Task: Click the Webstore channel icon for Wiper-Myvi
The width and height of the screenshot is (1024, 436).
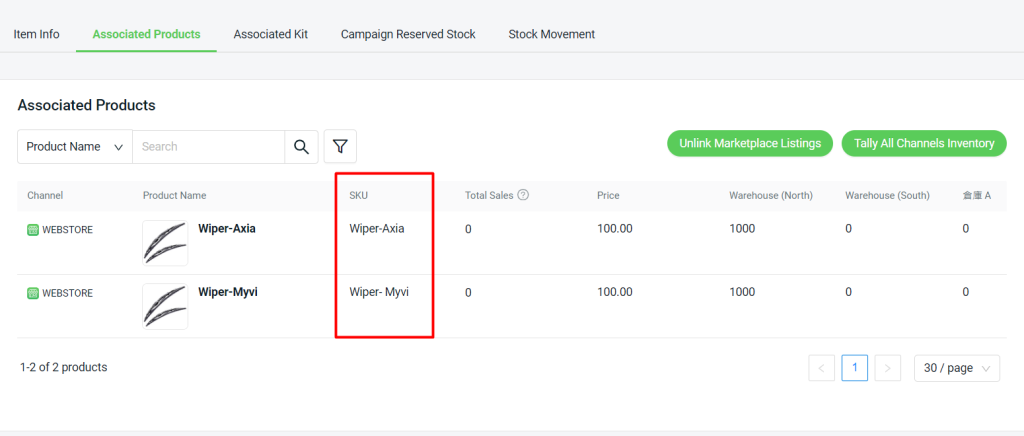Action: pyautogui.click(x=33, y=293)
